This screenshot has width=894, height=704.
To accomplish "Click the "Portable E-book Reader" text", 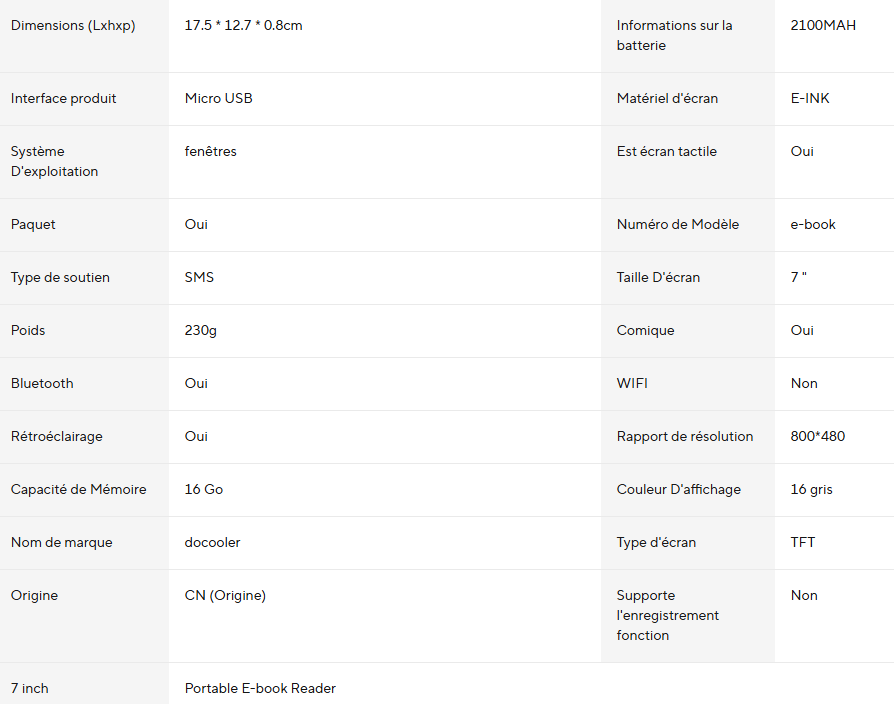I will pyautogui.click(x=260, y=689).
